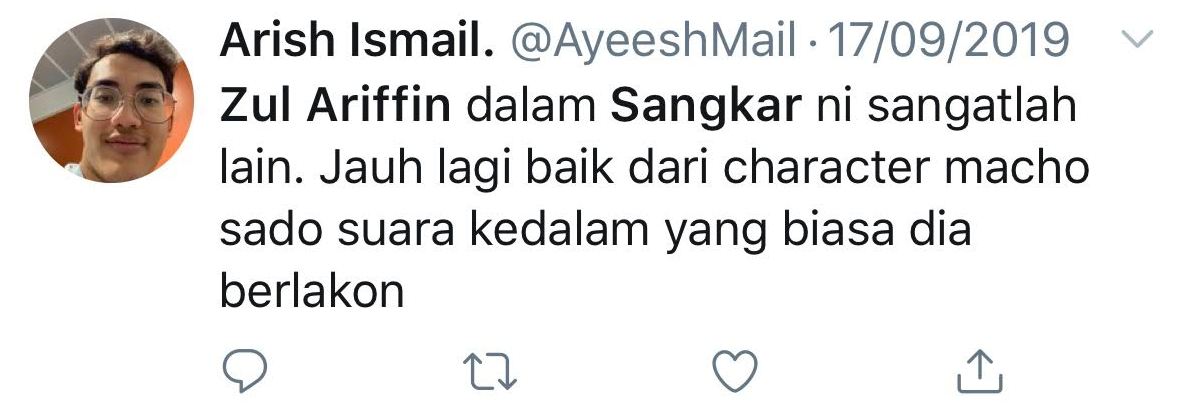The height and width of the screenshot is (411, 1191).
Task: Select the bold Sangkar keyword
Action: (706, 107)
